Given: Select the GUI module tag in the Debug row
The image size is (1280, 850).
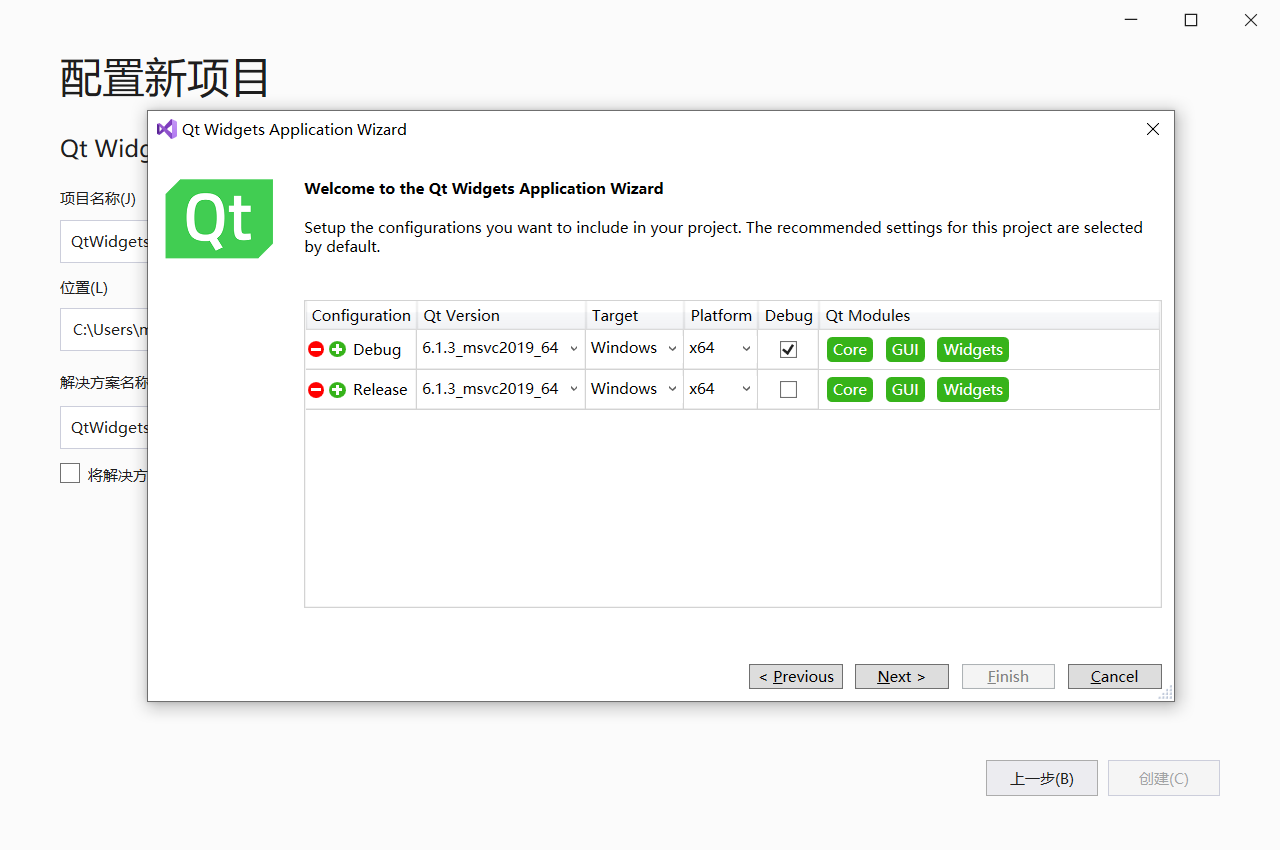Looking at the screenshot, I should point(905,349).
